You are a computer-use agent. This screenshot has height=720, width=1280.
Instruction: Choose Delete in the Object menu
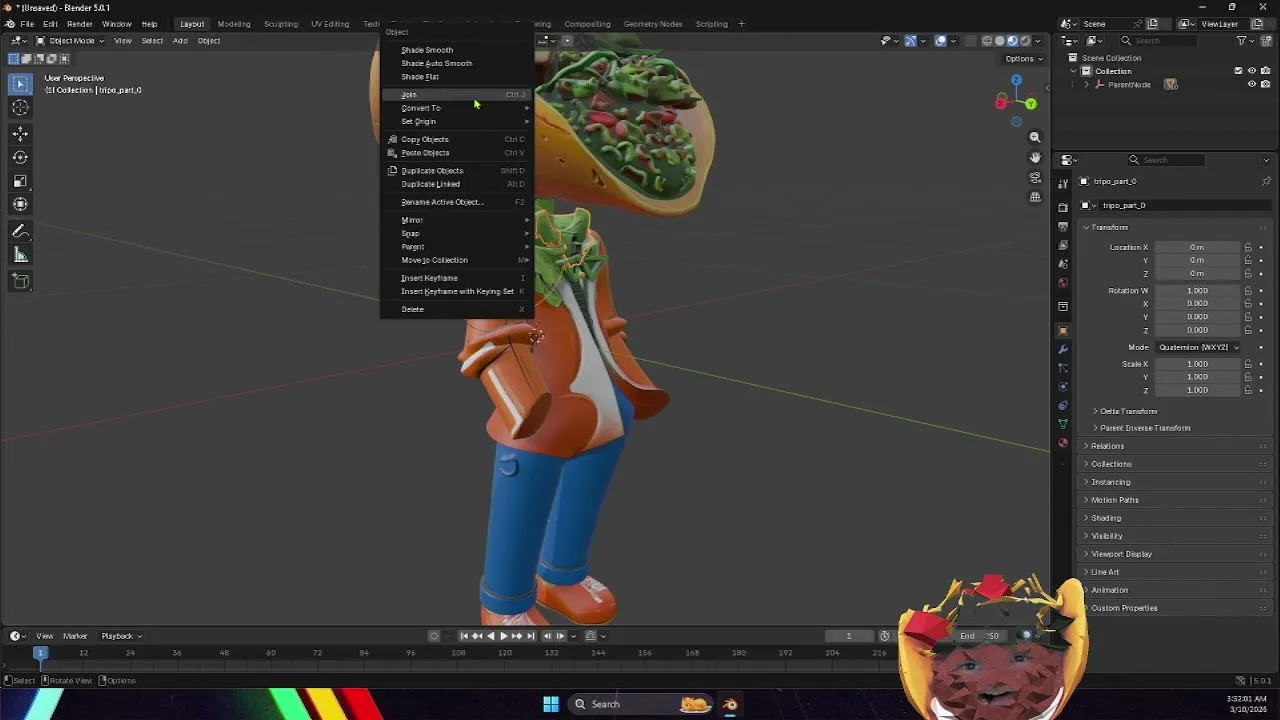456,310
